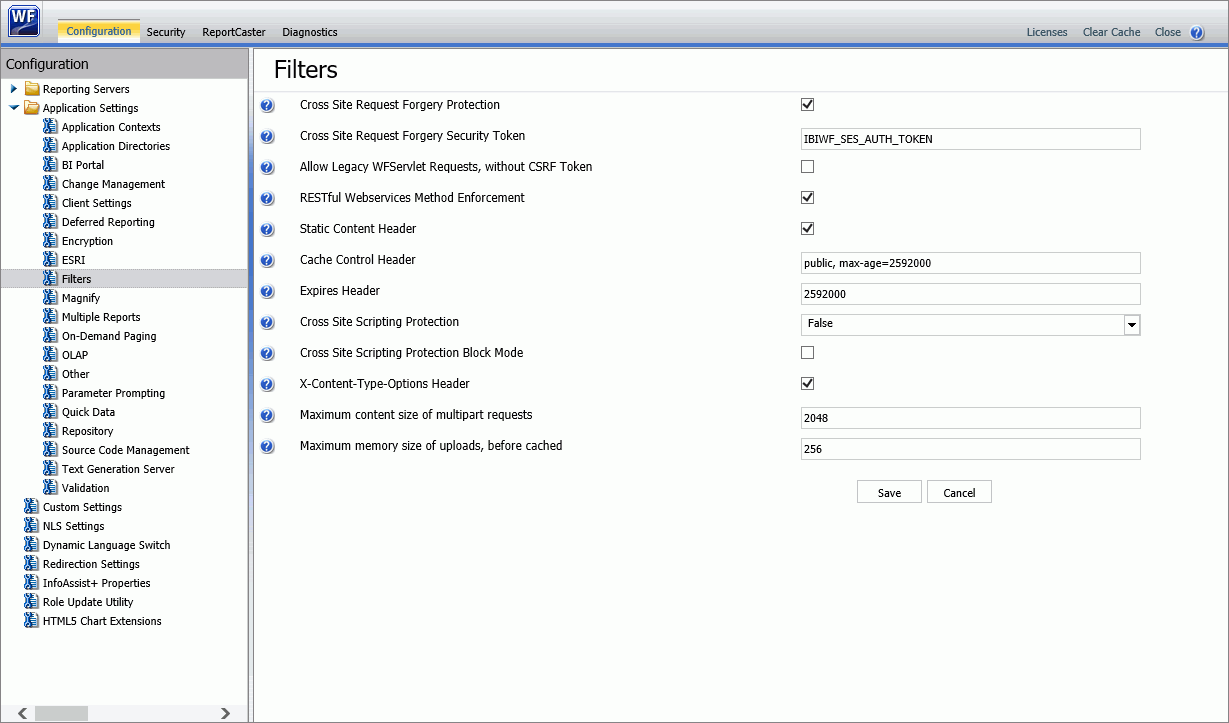The width and height of the screenshot is (1229, 723).
Task: Click help icon for Cross Site Request Forgery Protection
Action: point(267,106)
